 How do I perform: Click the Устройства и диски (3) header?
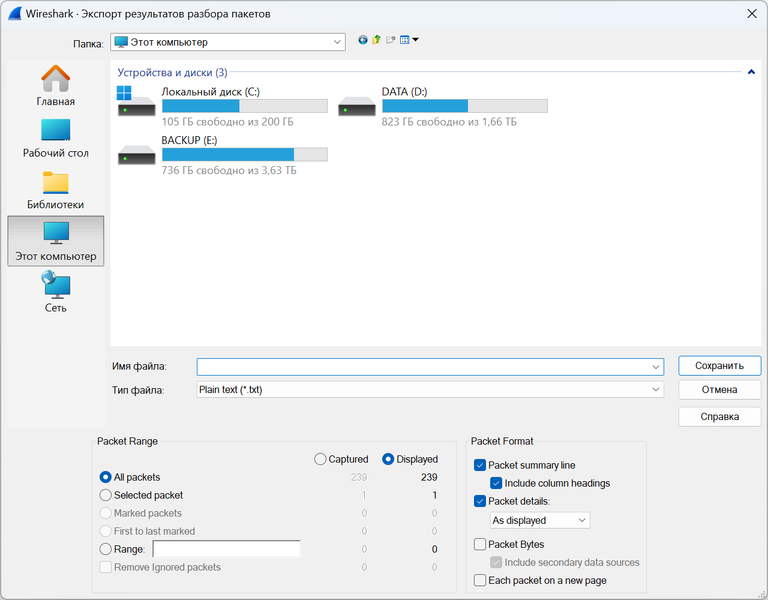[x=172, y=72]
